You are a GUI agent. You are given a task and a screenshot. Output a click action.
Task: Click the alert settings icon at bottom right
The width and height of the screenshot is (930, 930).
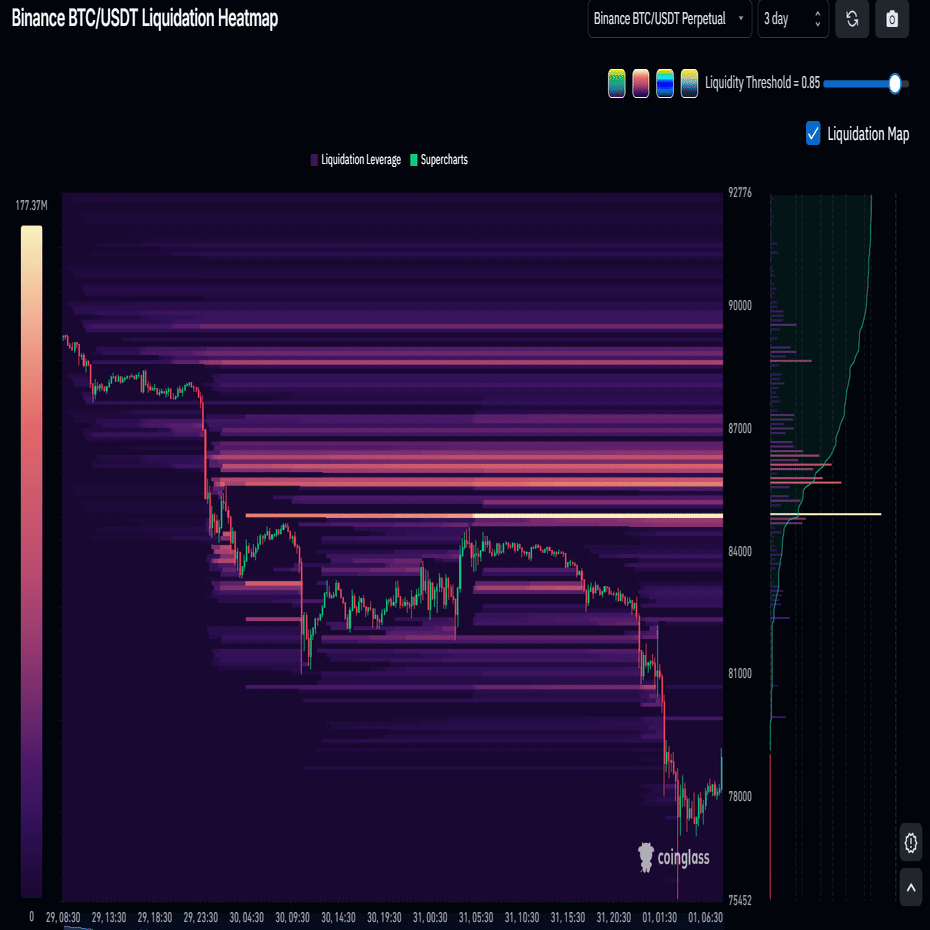[910, 842]
